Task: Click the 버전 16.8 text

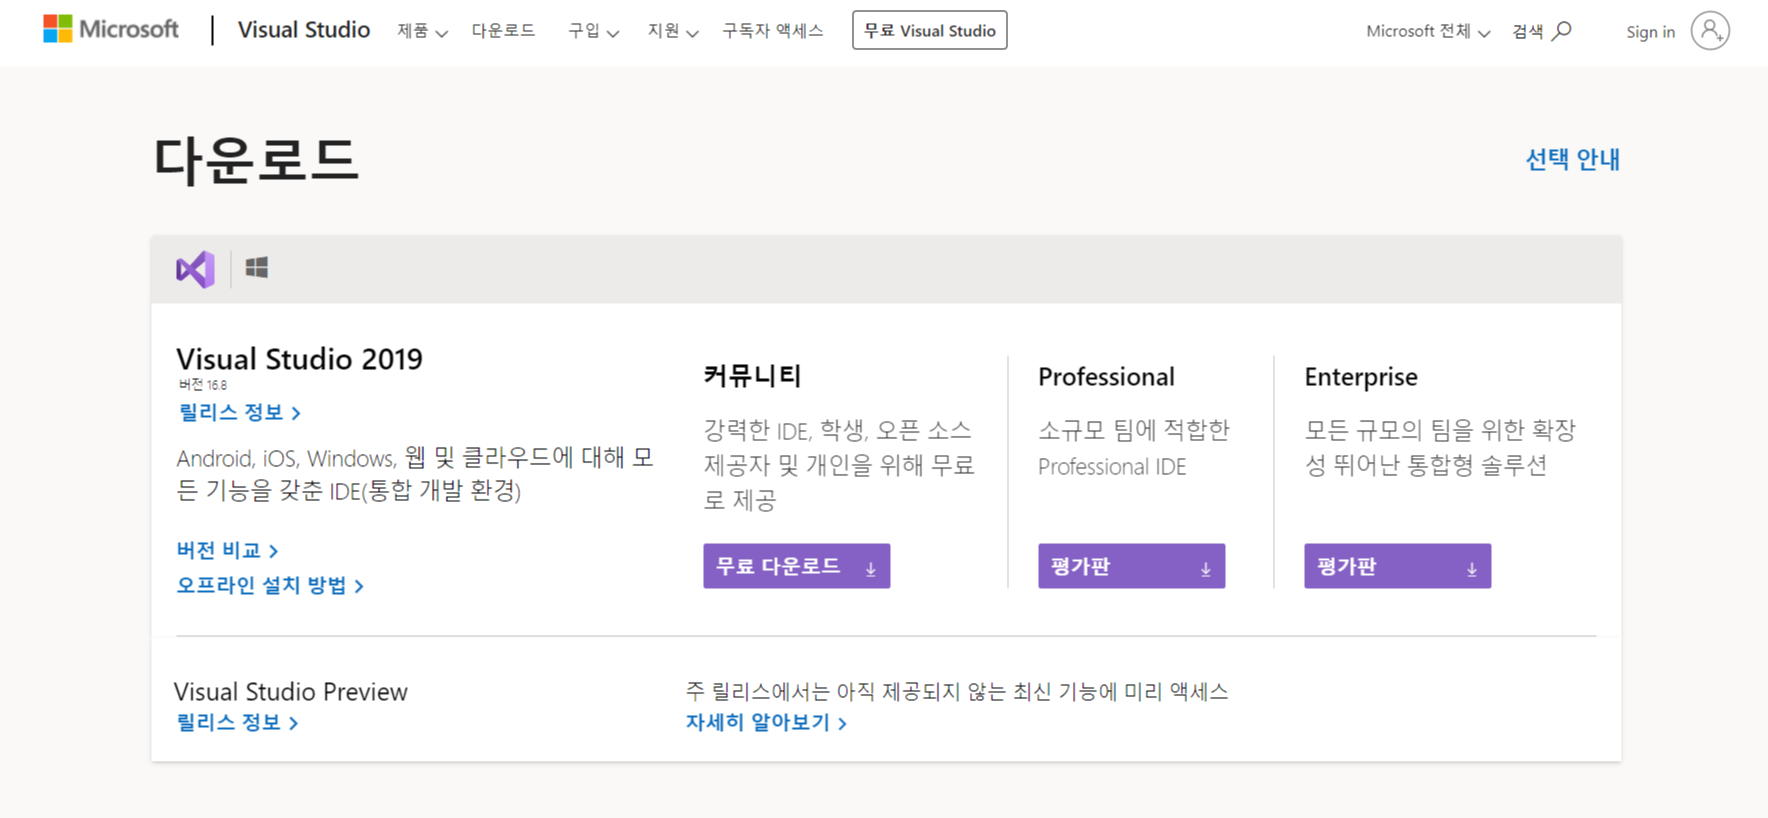Action: point(203,385)
